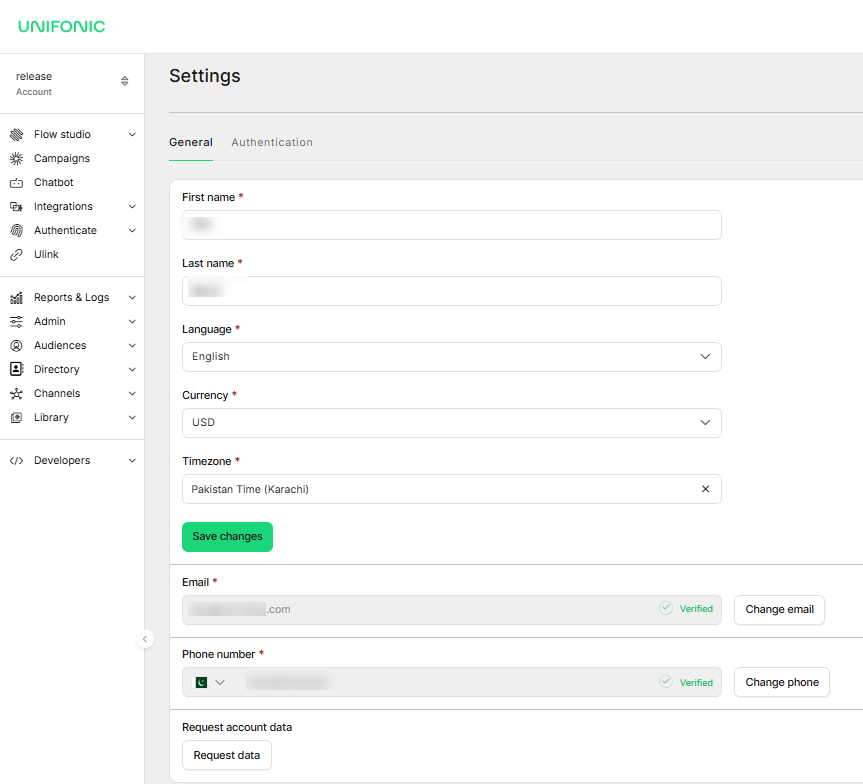Click the green Save changes button
This screenshot has height=784, width=863.
coord(227,537)
